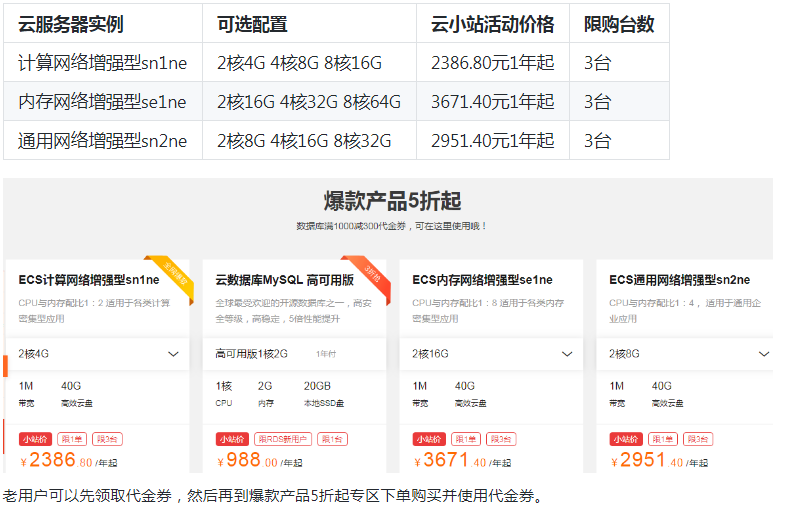Click the 40G 高效云盘 spec on the se1ne card
The height and width of the screenshot is (508, 797).
point(470,394)
